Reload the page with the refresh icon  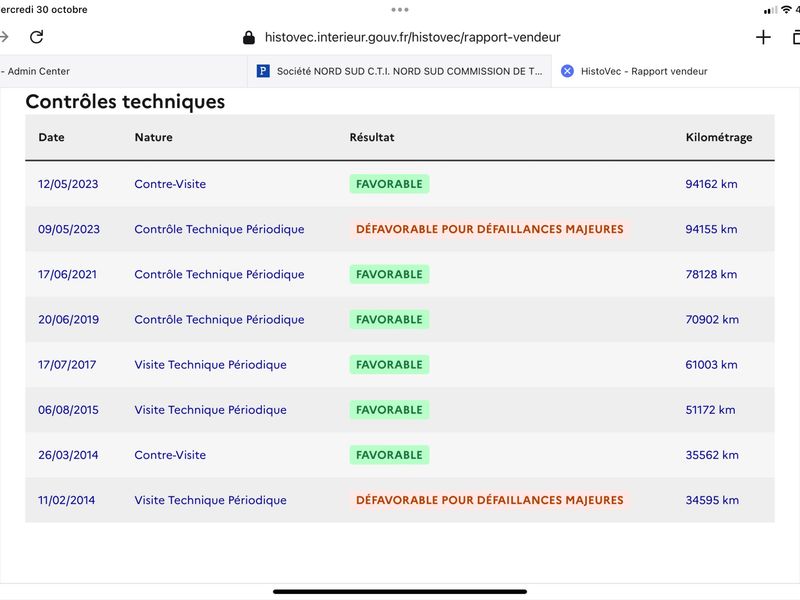[x=36, y=37]
